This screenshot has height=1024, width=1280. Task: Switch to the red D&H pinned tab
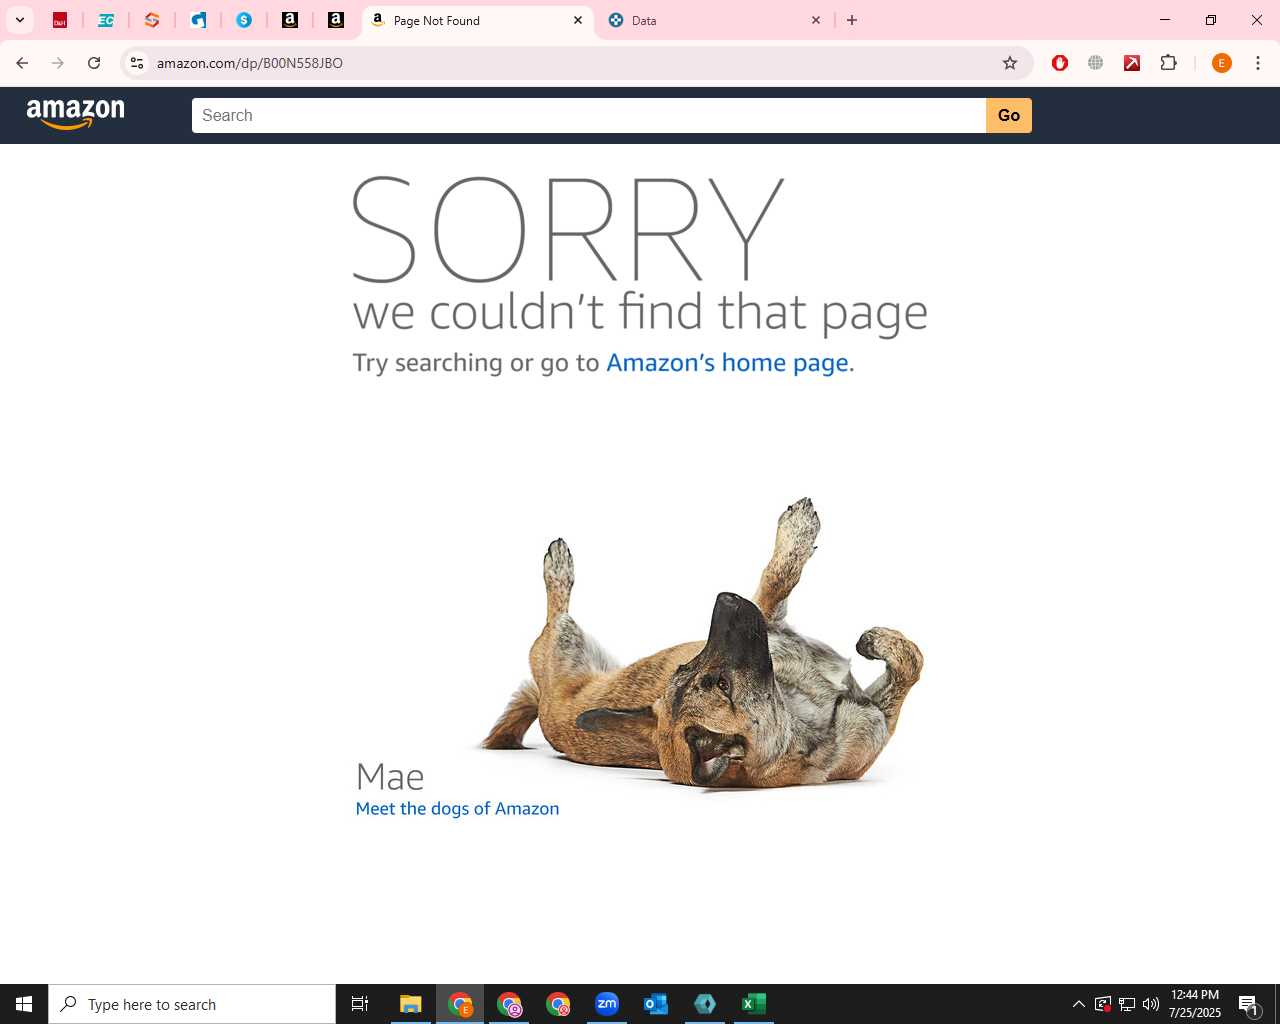[x=60, y=20]
